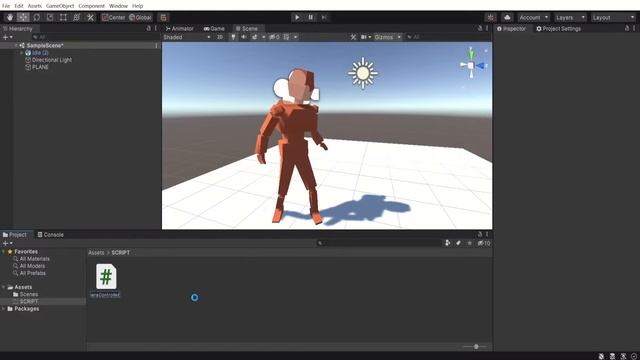Toggle scene lighting bulb icon
Image resolution: width=640 pixels, height=360 pixels.
(x=233, y=37)
